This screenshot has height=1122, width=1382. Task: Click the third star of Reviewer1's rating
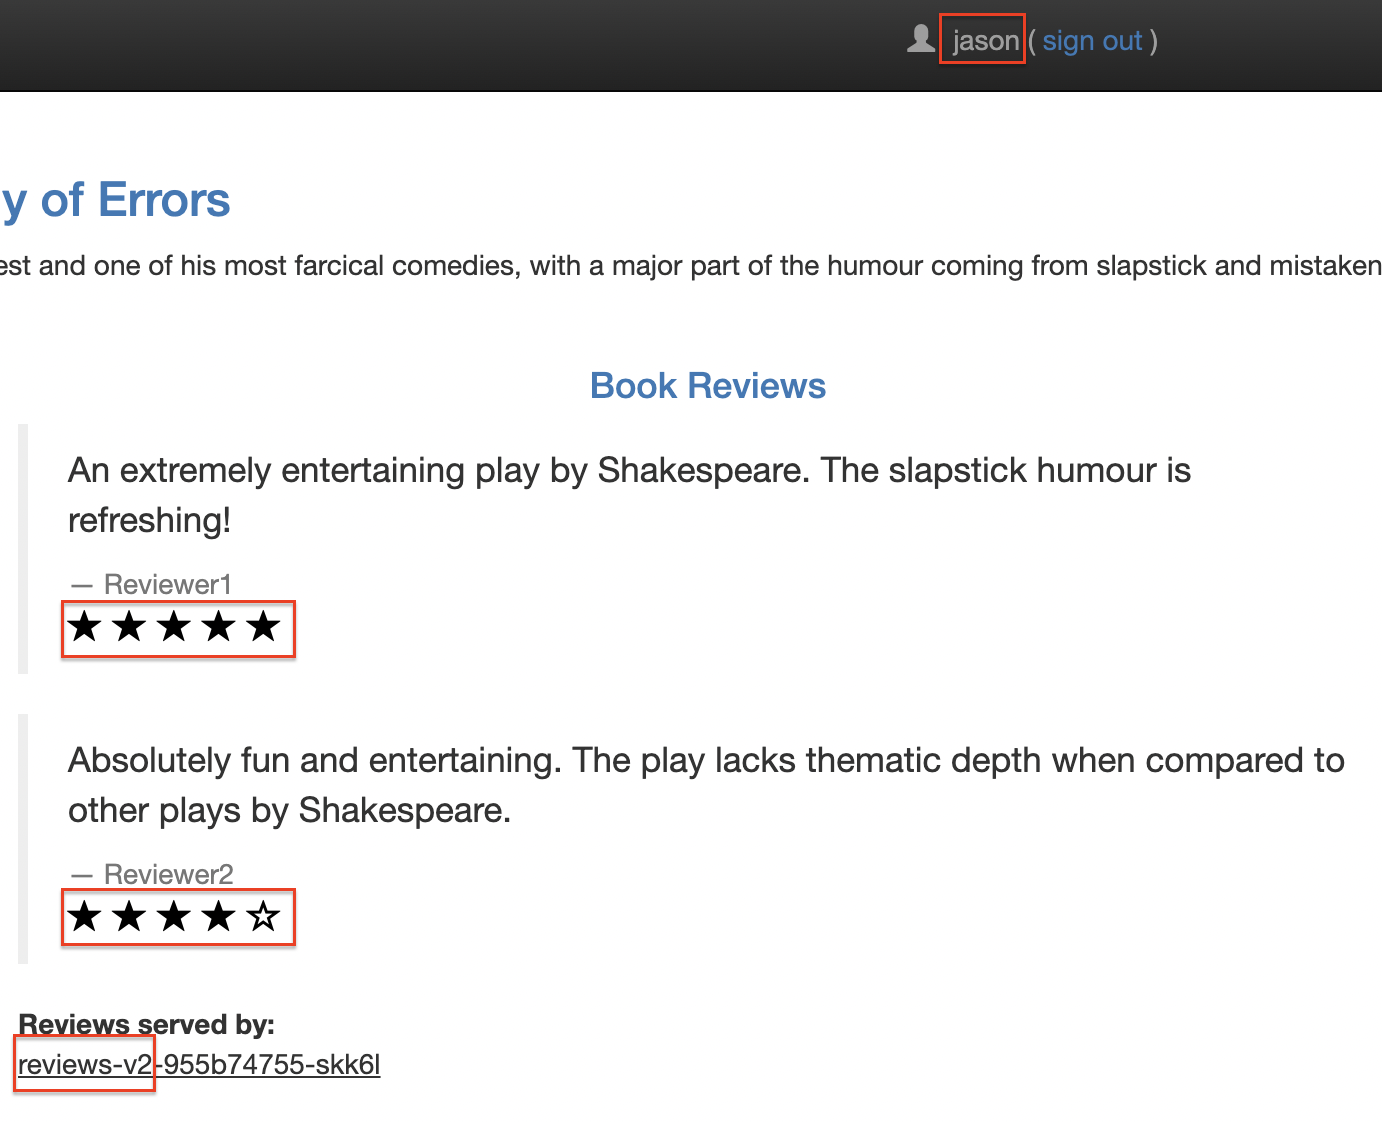pyautogui.click(x=174, y=627)
